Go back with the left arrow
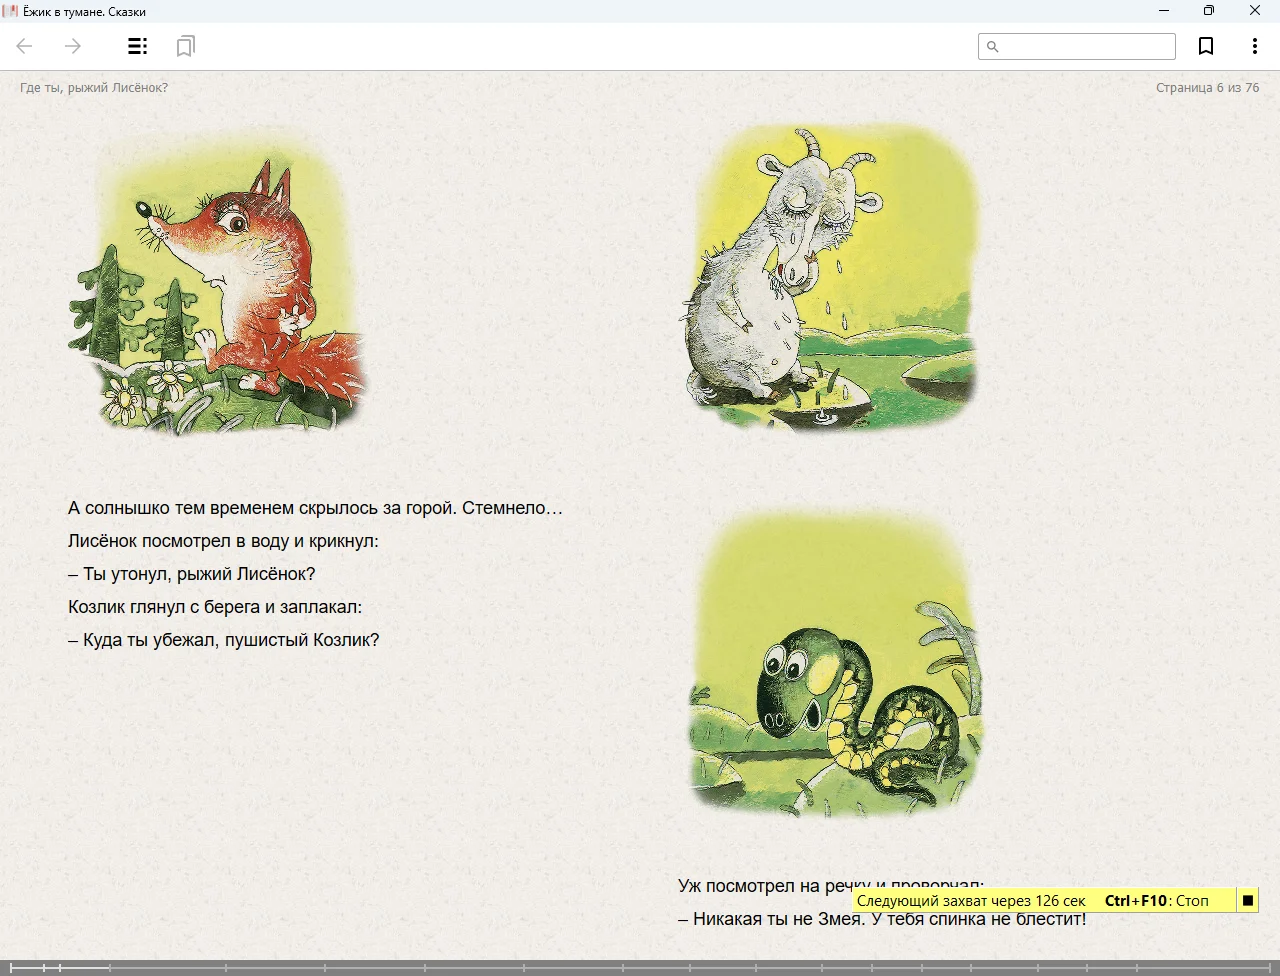This screenshot has width=1280, height=976. tap(25, 46)
